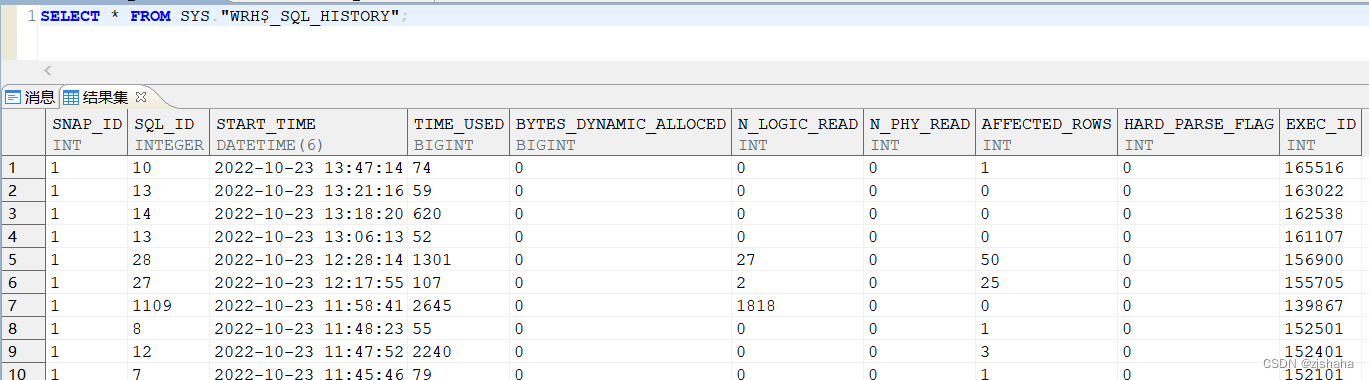Select row number 7 header
1369x380 pixels.
(23, 306)
